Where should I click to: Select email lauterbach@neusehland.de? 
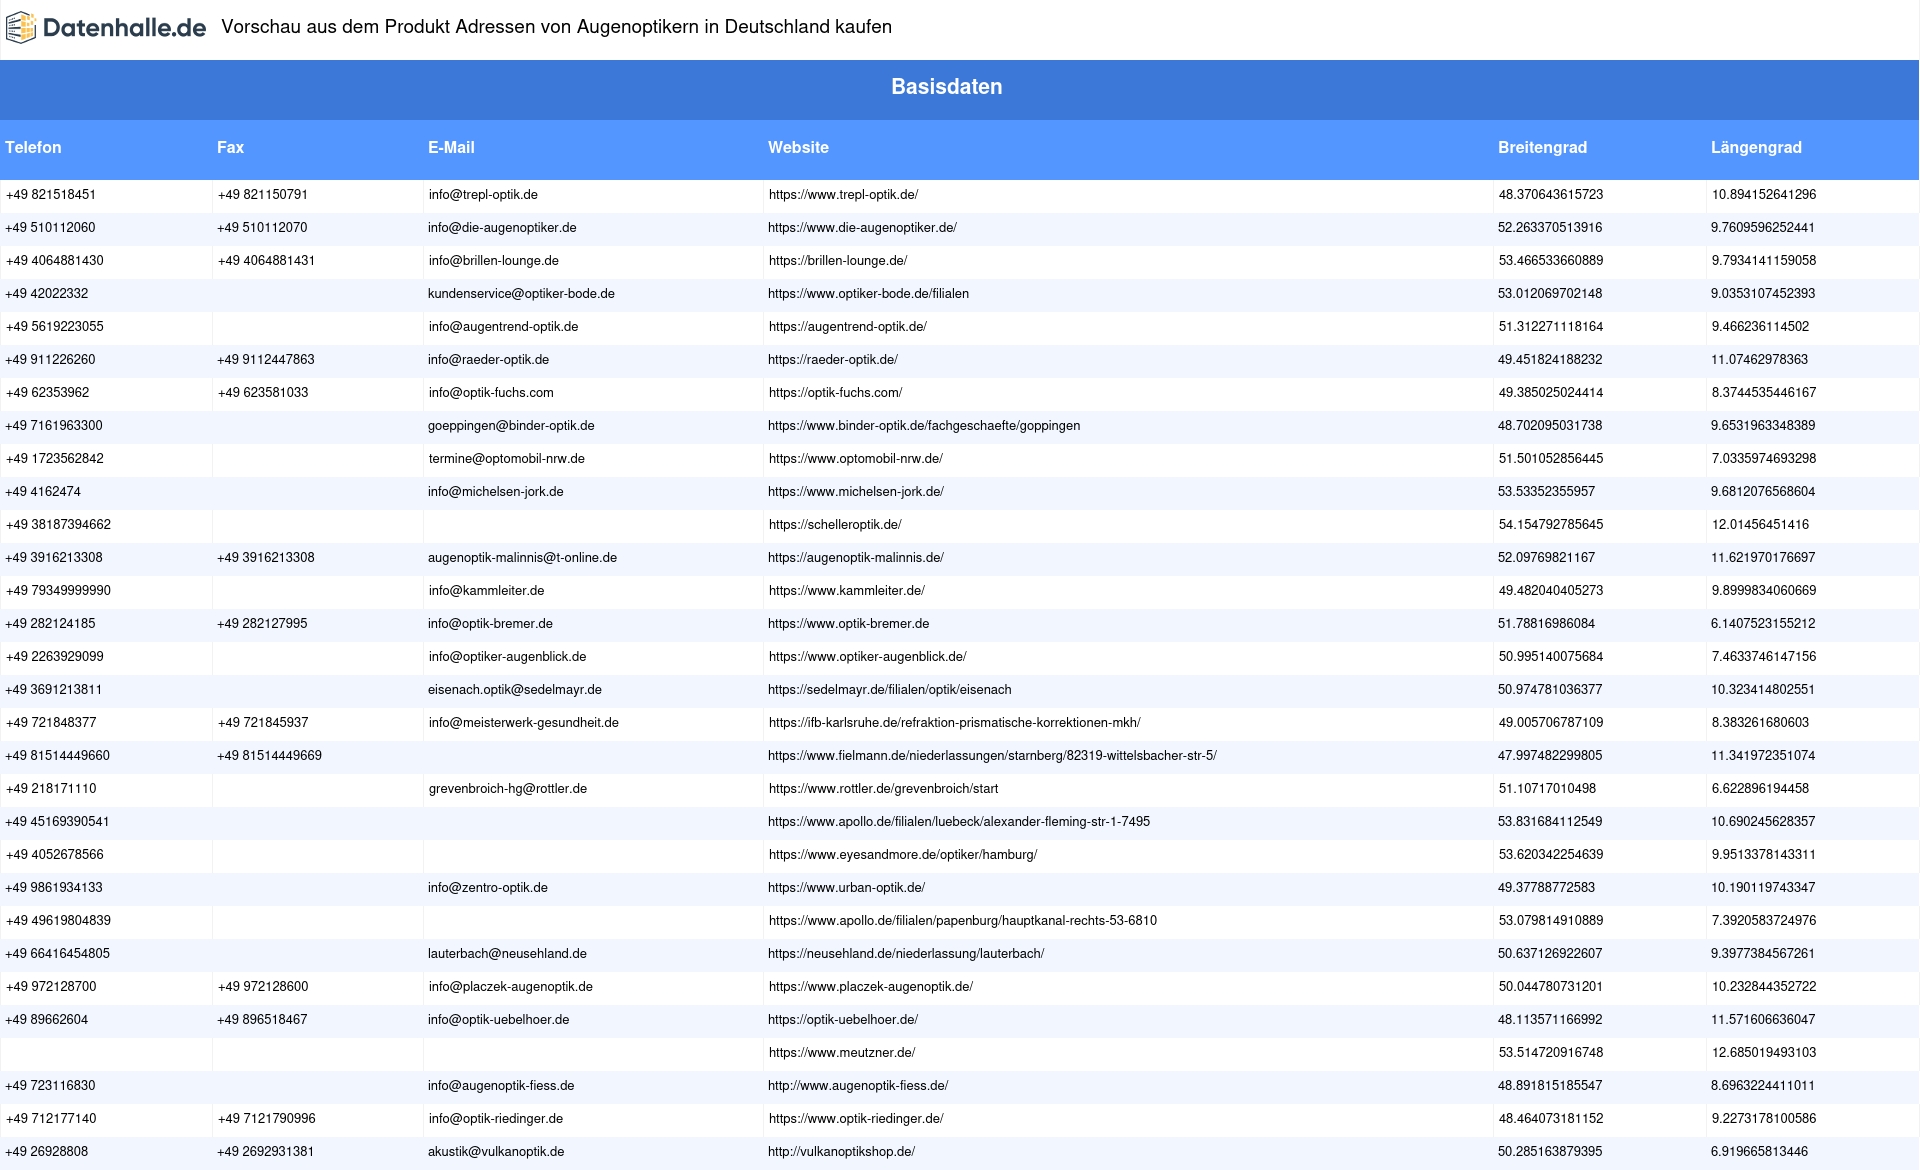507,954
